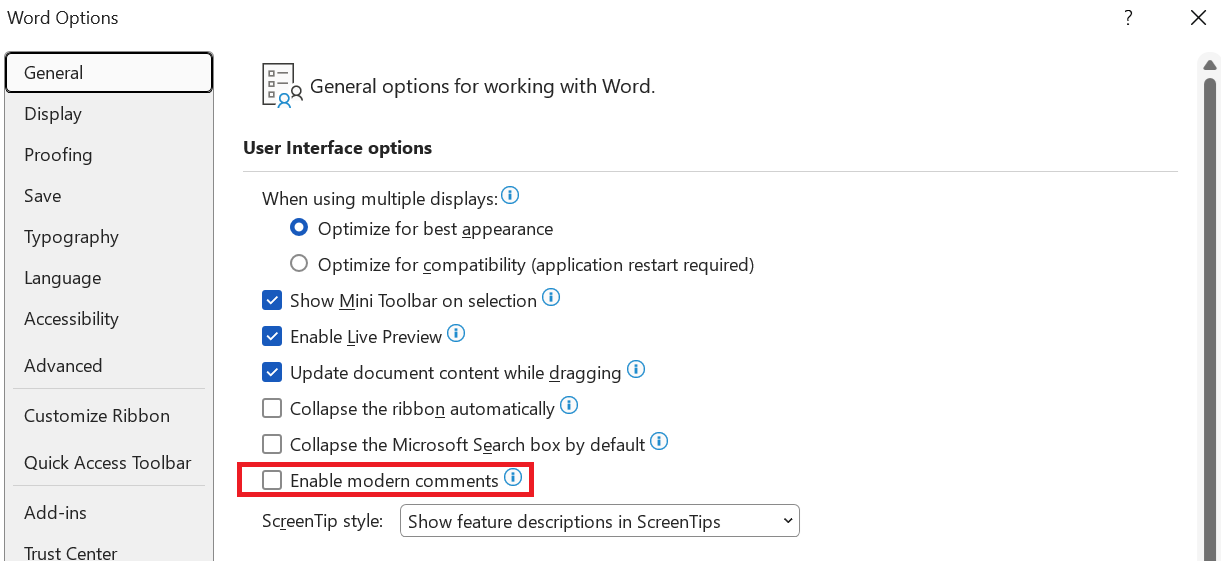Click the Help question mark icon
Viewport: 1221px width, 561px height.
1128,18
